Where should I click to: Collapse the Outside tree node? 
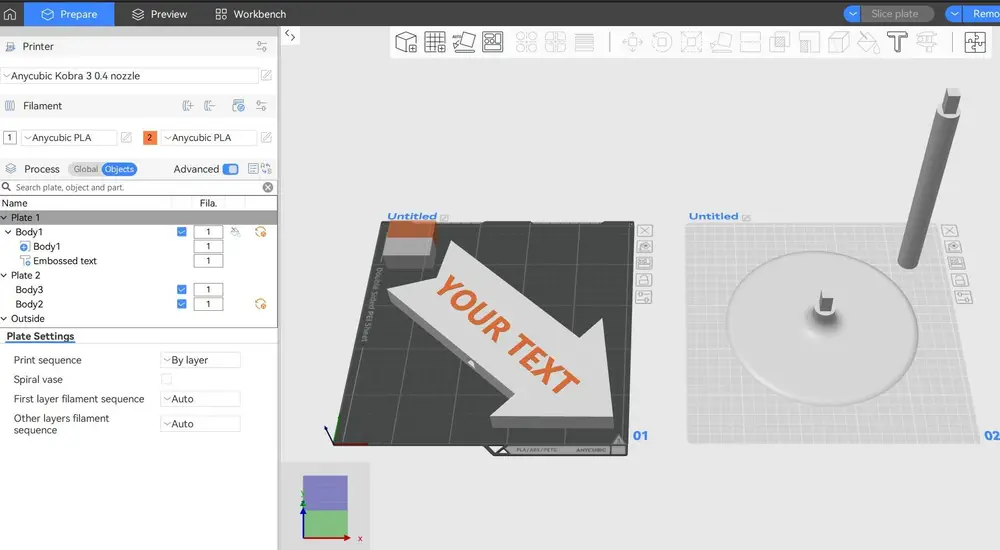pyautogui.click(x=4, y=318)
